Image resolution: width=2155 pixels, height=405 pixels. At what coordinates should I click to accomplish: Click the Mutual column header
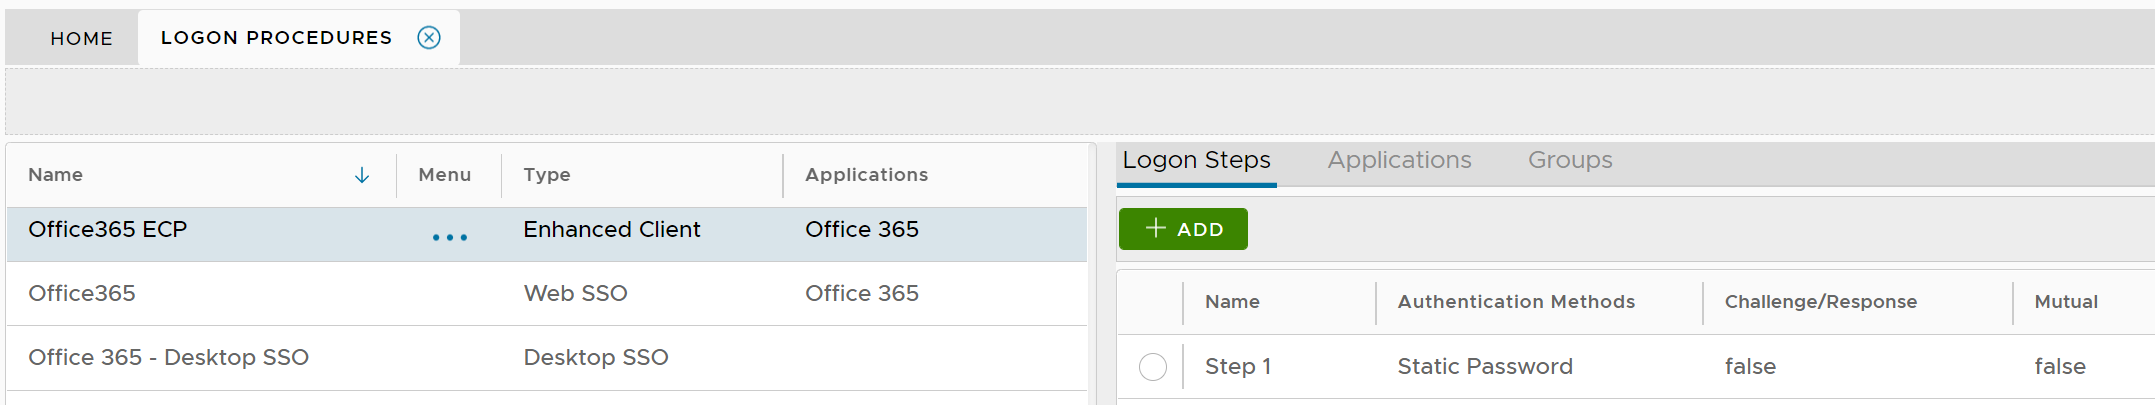point(2066,302)
